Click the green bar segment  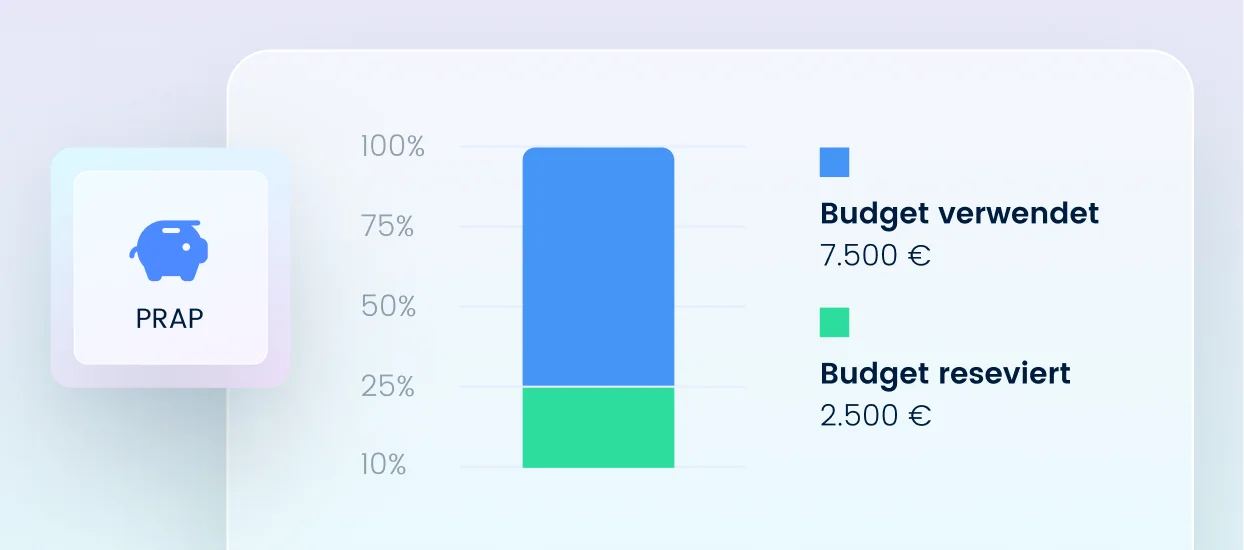[598, 427]
